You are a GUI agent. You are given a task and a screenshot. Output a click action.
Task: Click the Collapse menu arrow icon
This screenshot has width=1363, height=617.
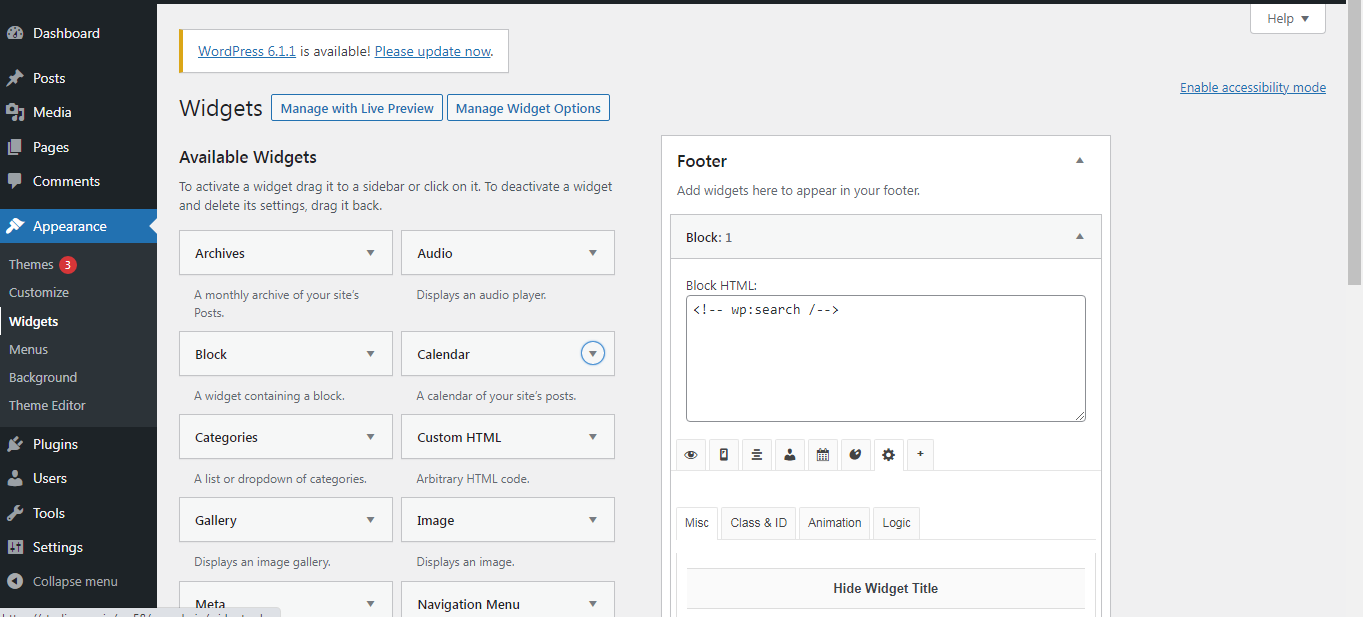pyautogui.click(x=15, y=581)
